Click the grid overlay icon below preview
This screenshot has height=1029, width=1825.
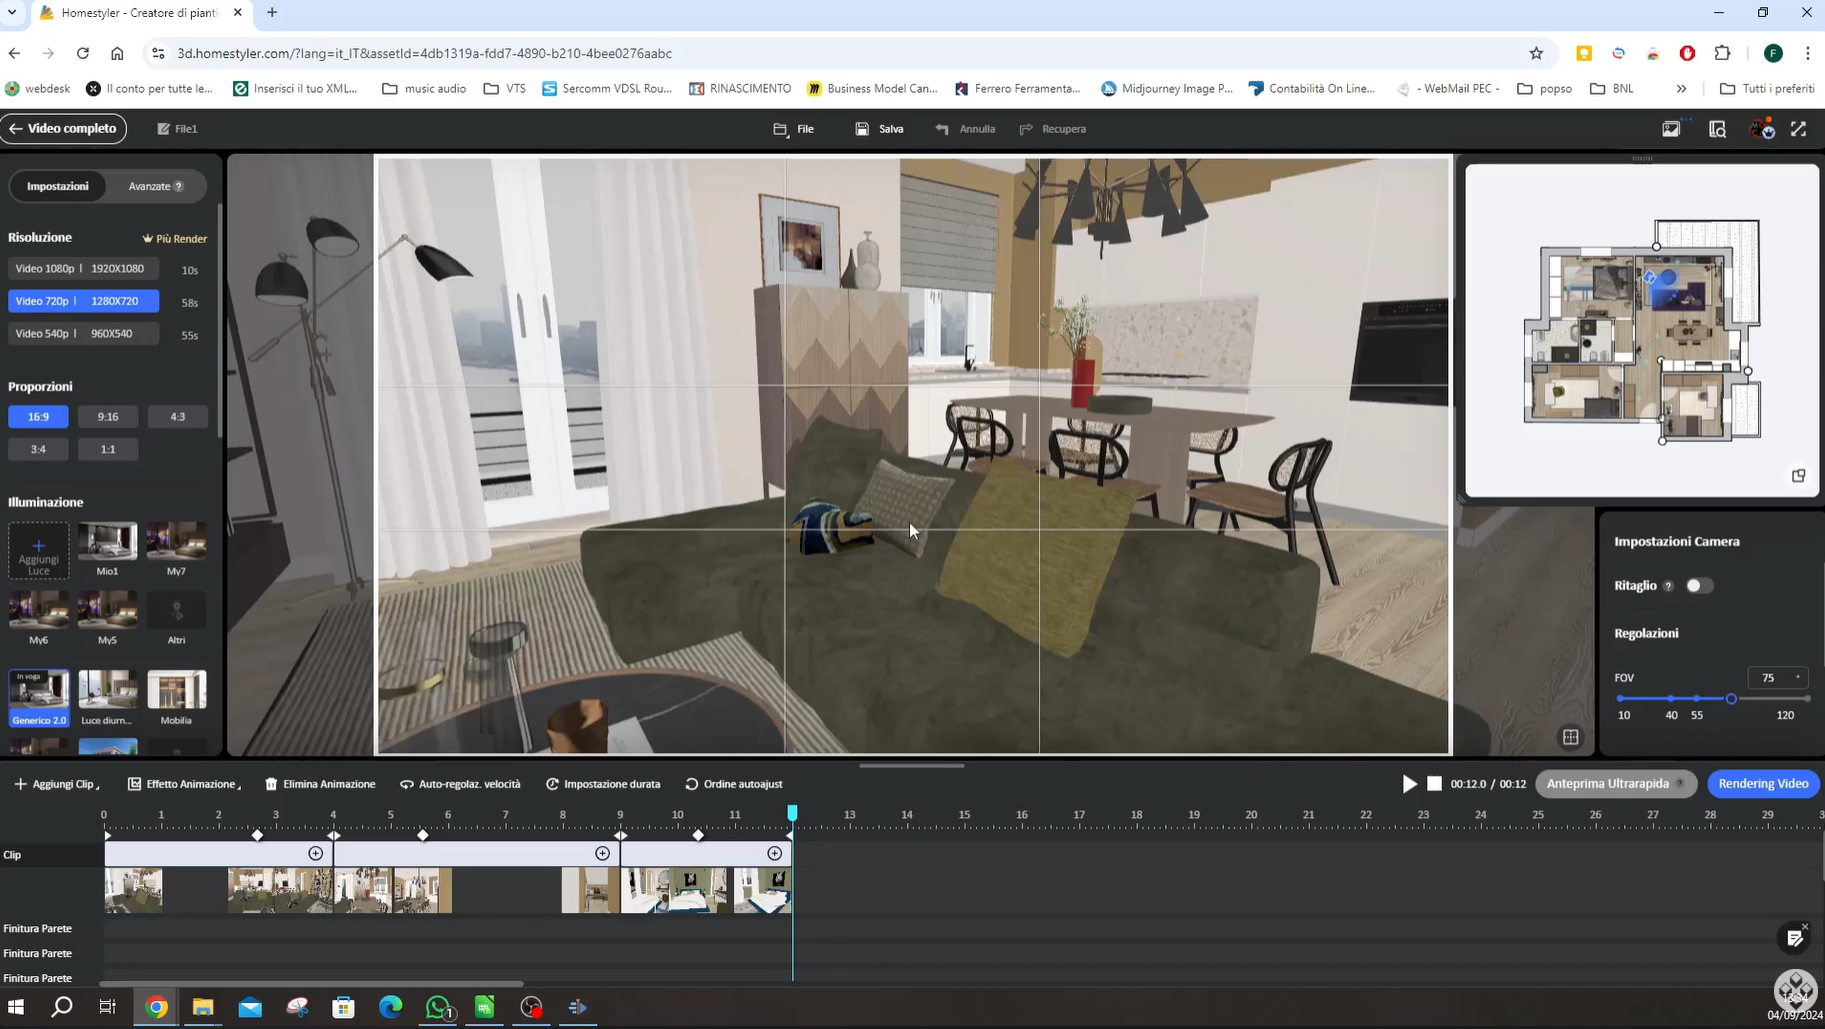1570,737
